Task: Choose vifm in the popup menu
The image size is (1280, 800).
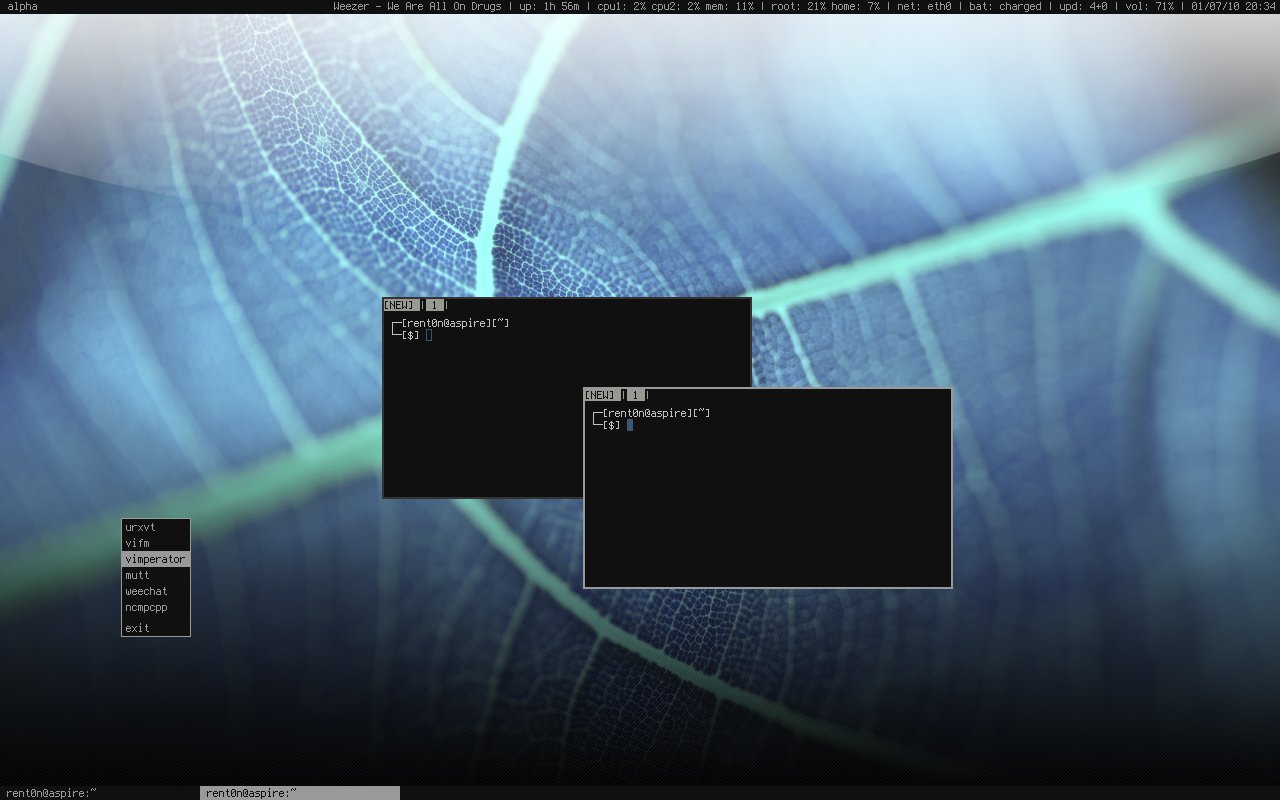Action: tap(156, 543)
